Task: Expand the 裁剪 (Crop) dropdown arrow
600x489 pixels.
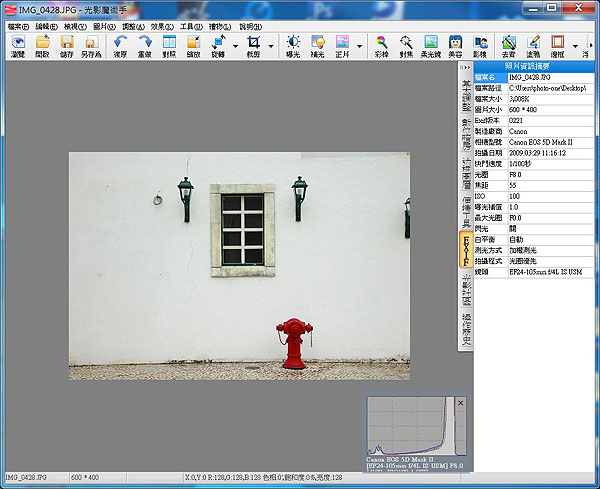Action: click(270, 45)
